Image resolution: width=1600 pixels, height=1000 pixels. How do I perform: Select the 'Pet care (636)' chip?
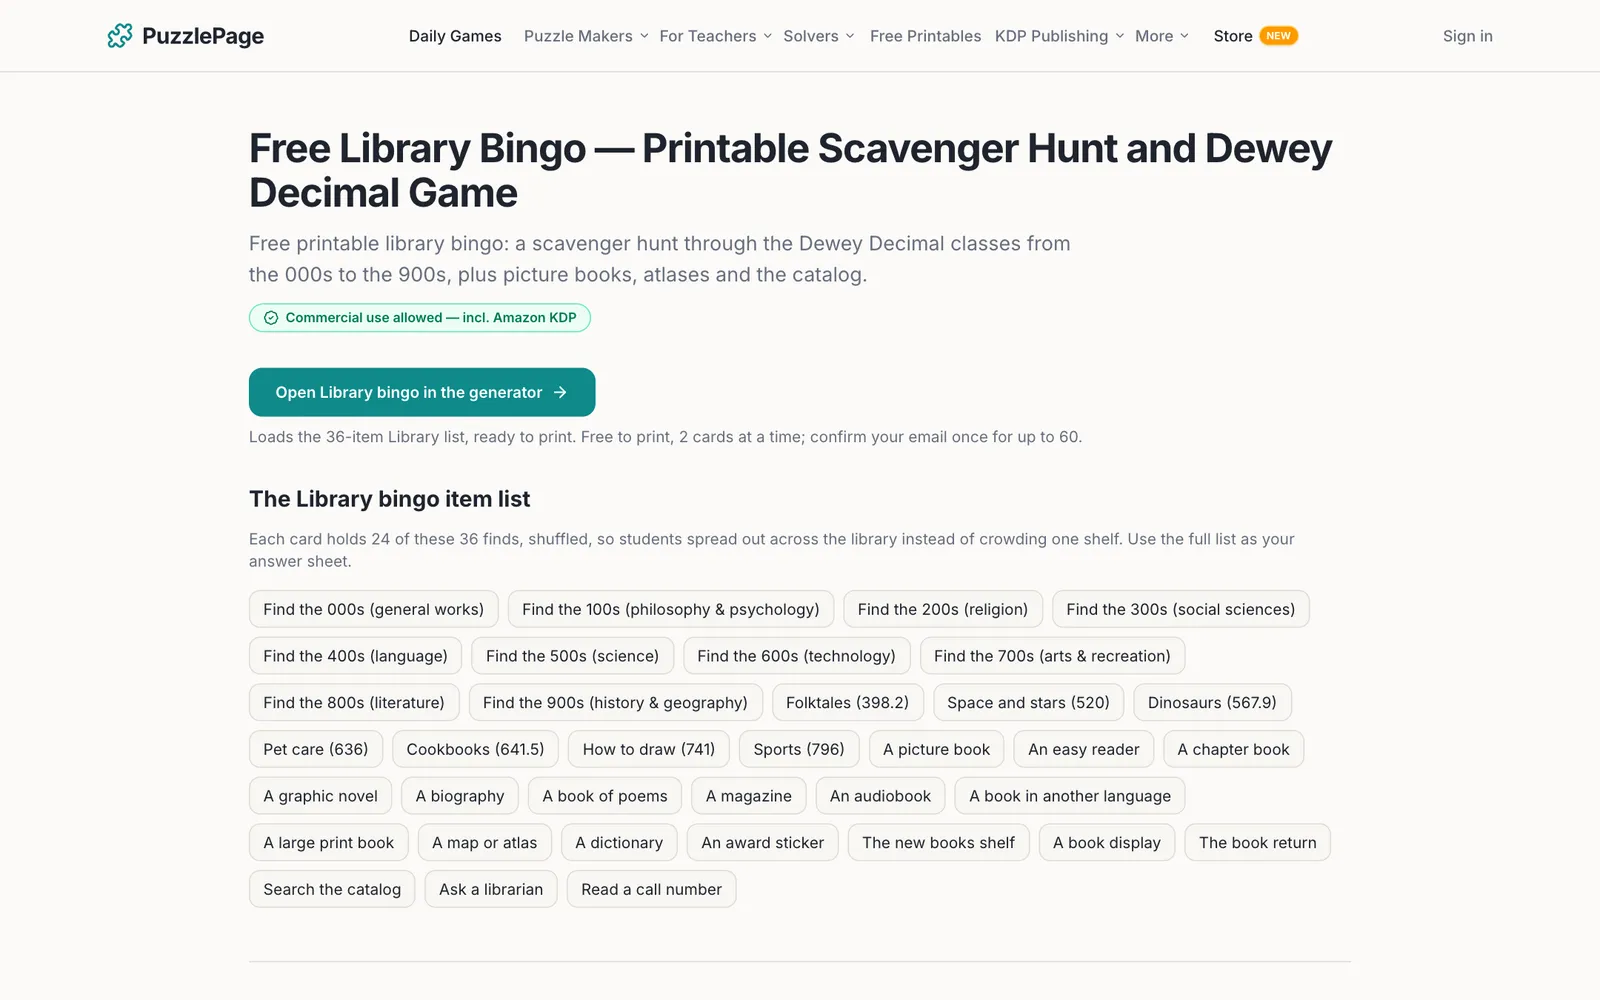316,749
